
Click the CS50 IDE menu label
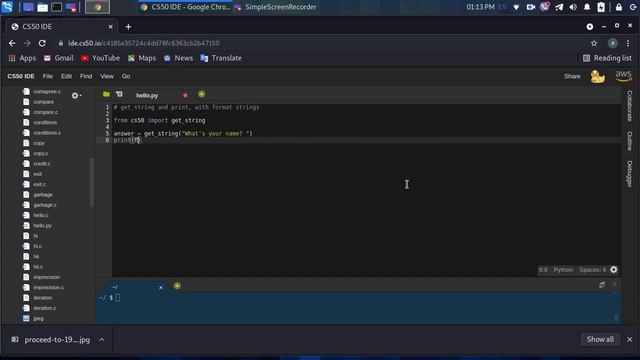(21, 76)
